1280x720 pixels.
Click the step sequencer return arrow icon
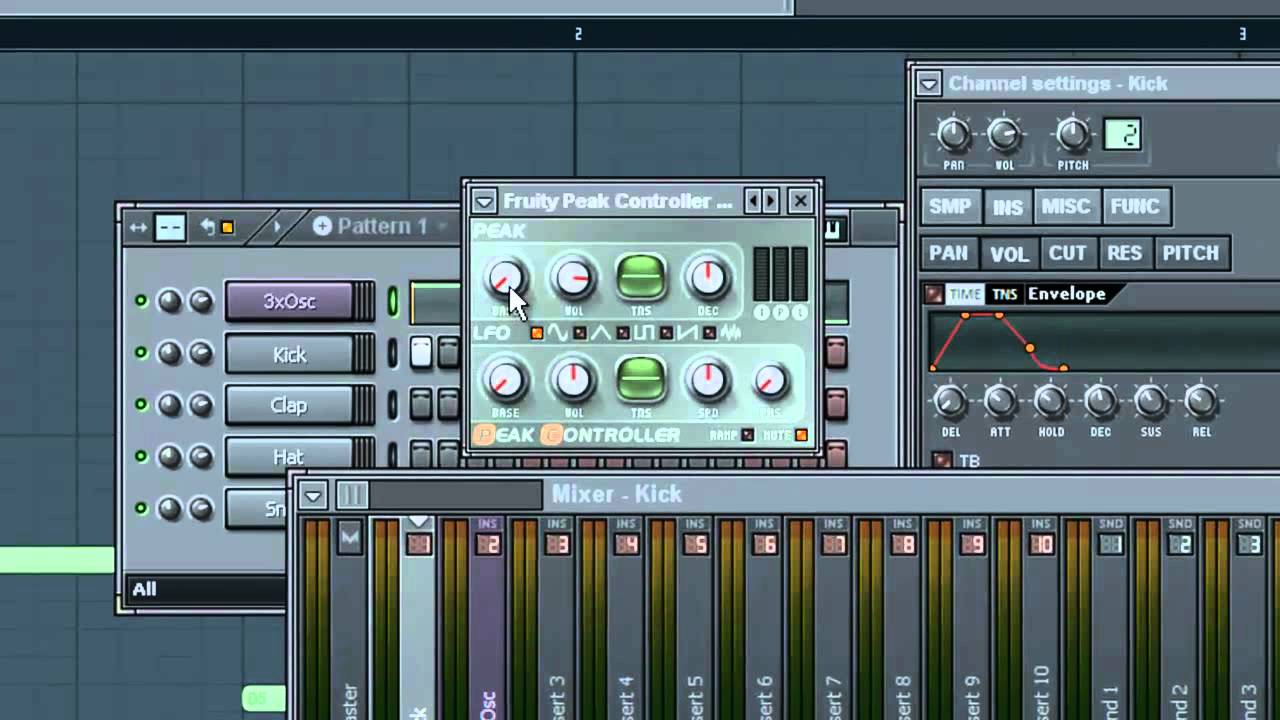208,227
